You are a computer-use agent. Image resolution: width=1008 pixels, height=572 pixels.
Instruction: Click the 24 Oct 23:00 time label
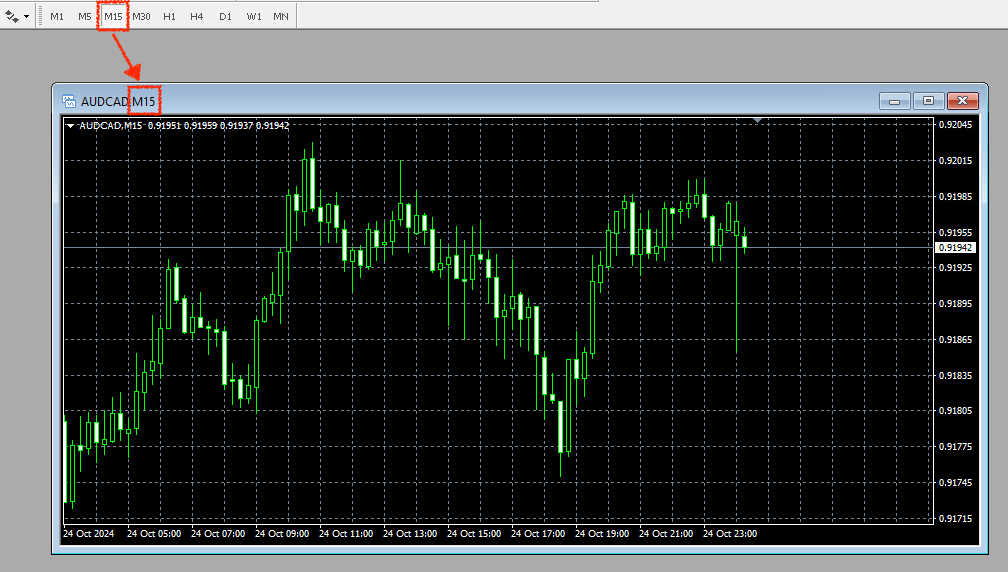pos(730,533)
